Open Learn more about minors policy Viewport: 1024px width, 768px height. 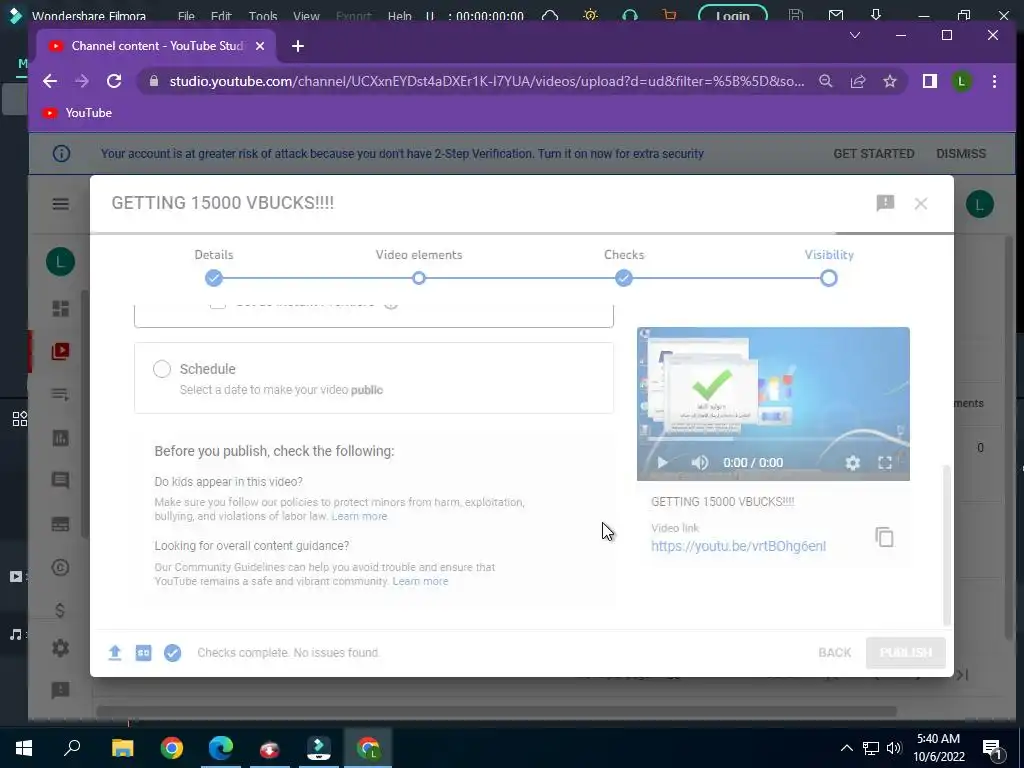[x=359, y=516]
